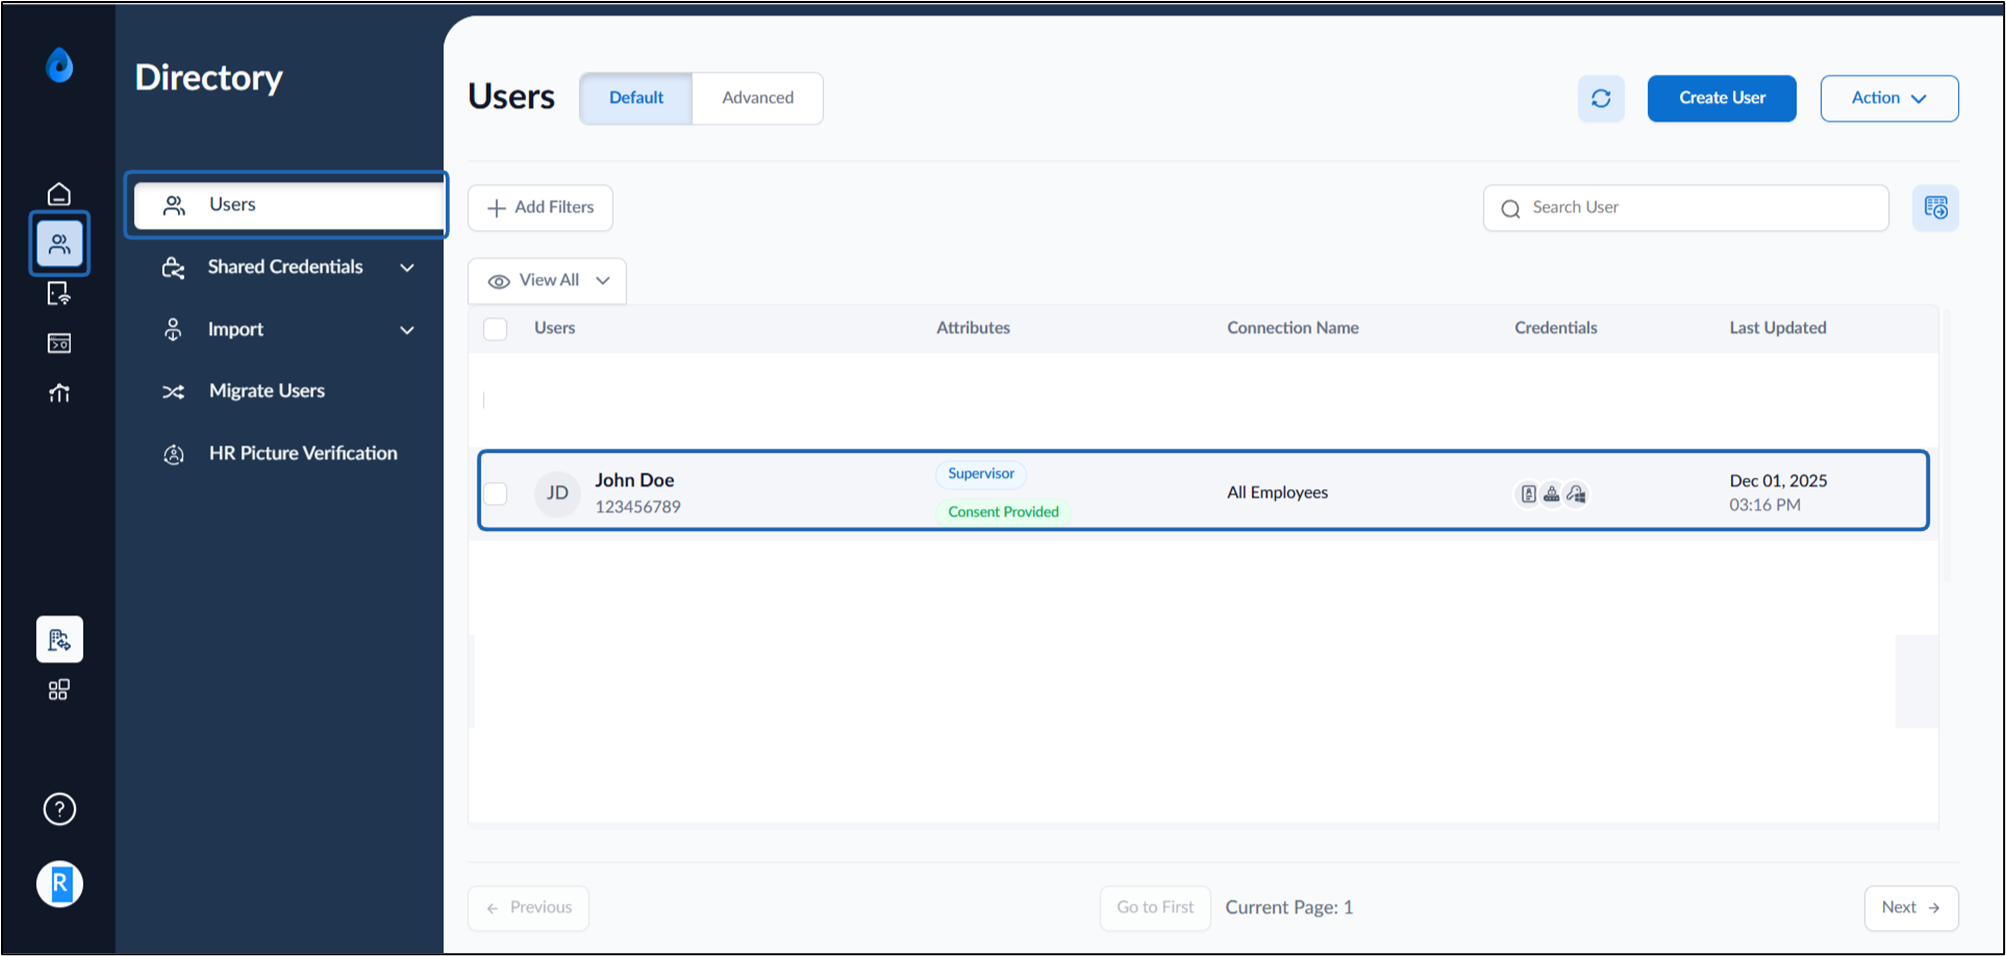Open the apps grid icon in rail
Viewport: 2006px width, 956px height.
[x=59, y=690]
